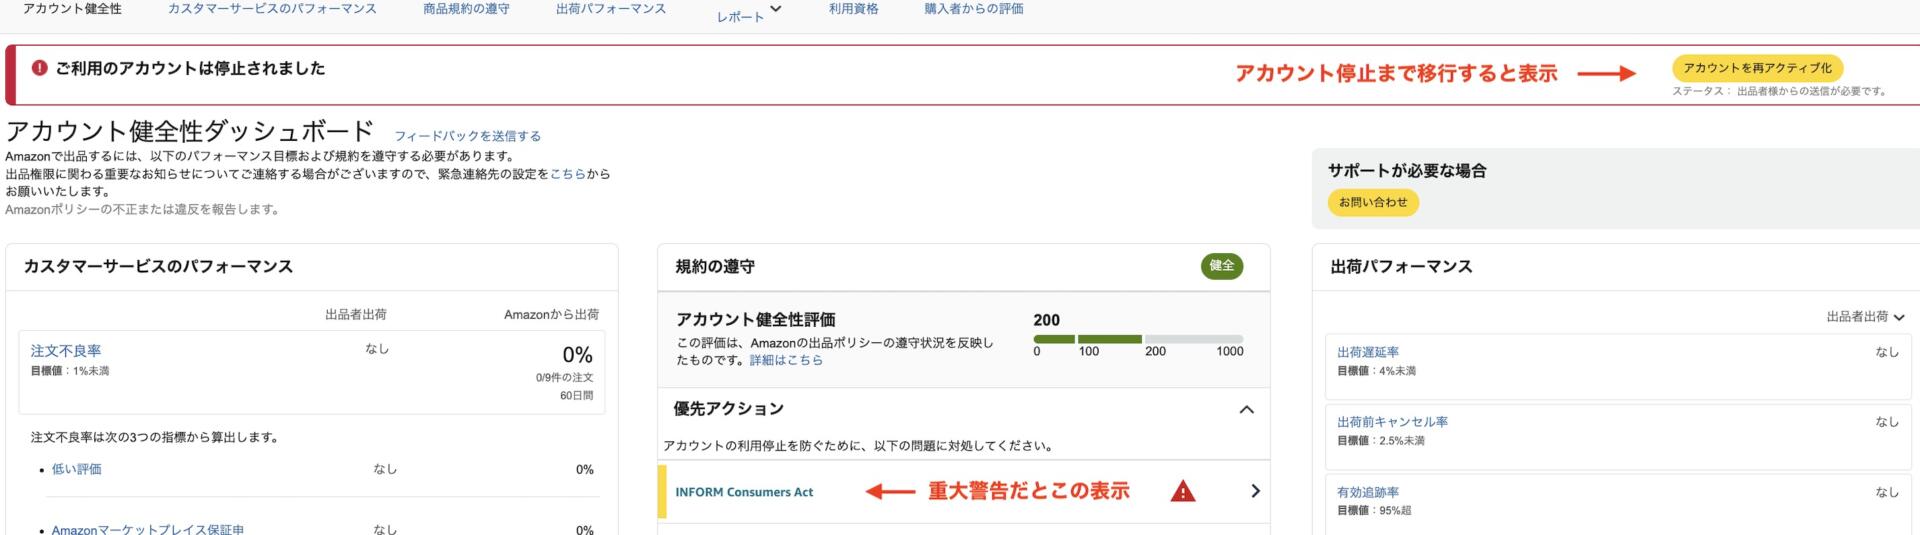The image size is (1920, 535).
Task: Click the red warning triangle on the INFORM row
Action: 1183,491
